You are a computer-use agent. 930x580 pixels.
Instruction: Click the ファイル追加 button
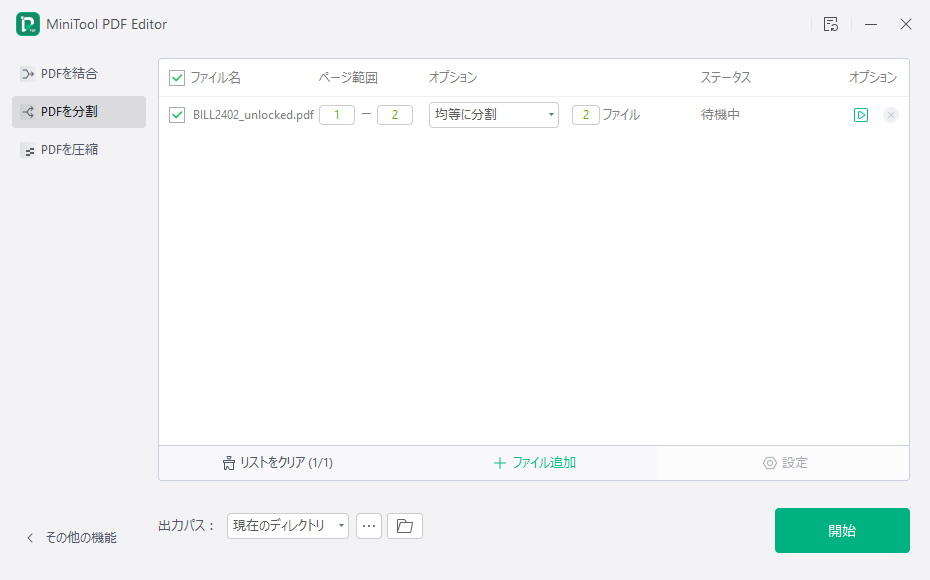pyautogui.click(x=534, y=463)
